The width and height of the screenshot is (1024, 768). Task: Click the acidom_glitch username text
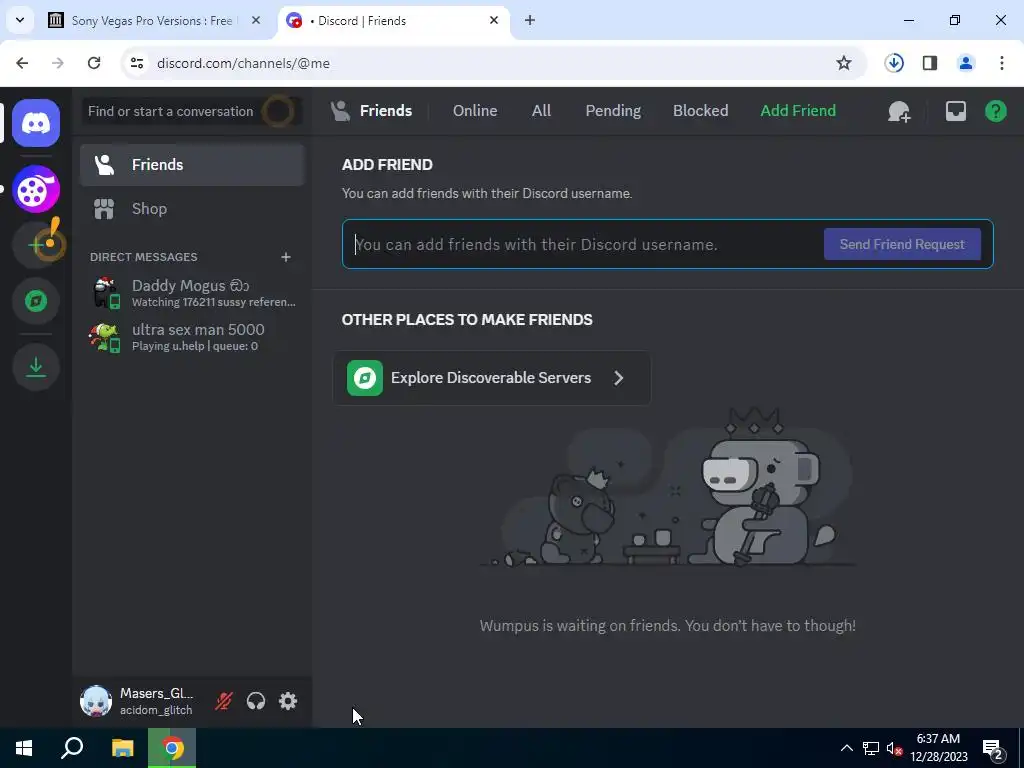(x=156, y=711)
